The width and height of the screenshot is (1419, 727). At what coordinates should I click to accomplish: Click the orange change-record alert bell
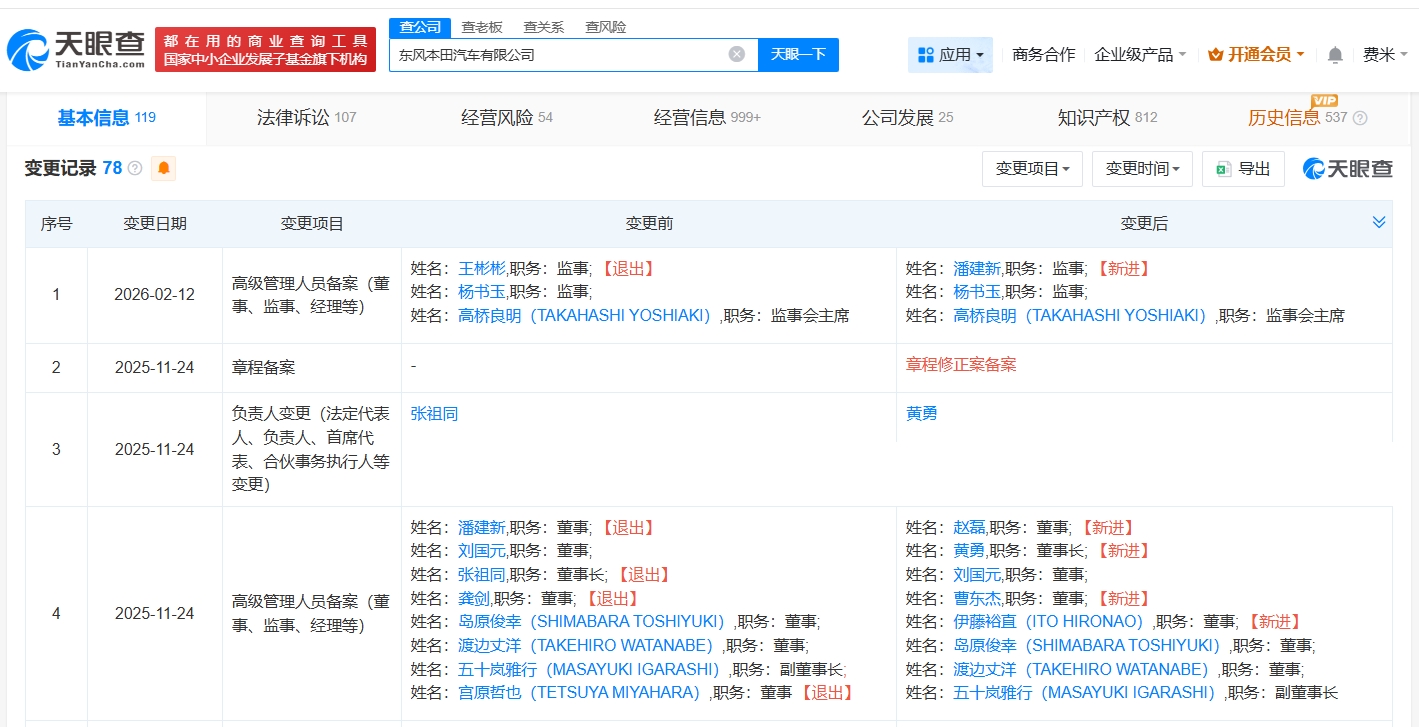point(164,168)
